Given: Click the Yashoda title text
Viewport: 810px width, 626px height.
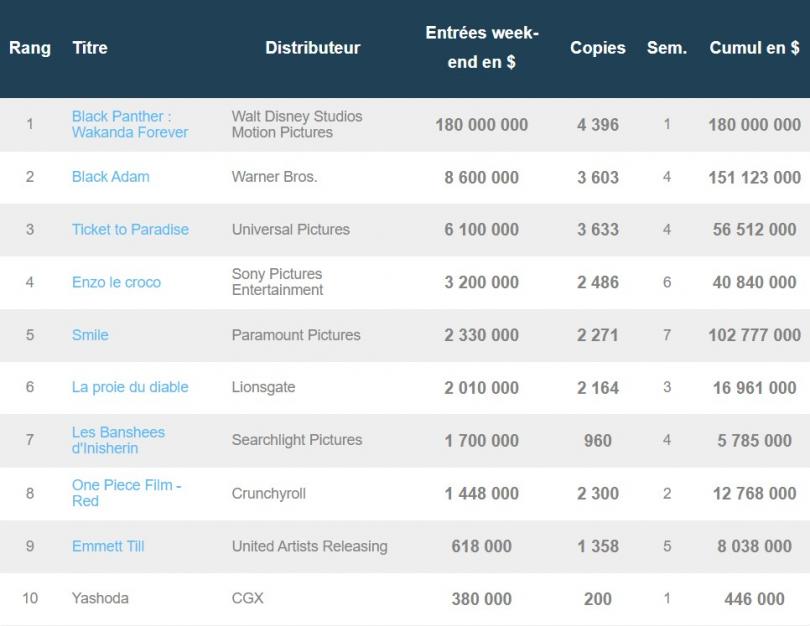Looking at the screenshot, I should coord(100,598).
